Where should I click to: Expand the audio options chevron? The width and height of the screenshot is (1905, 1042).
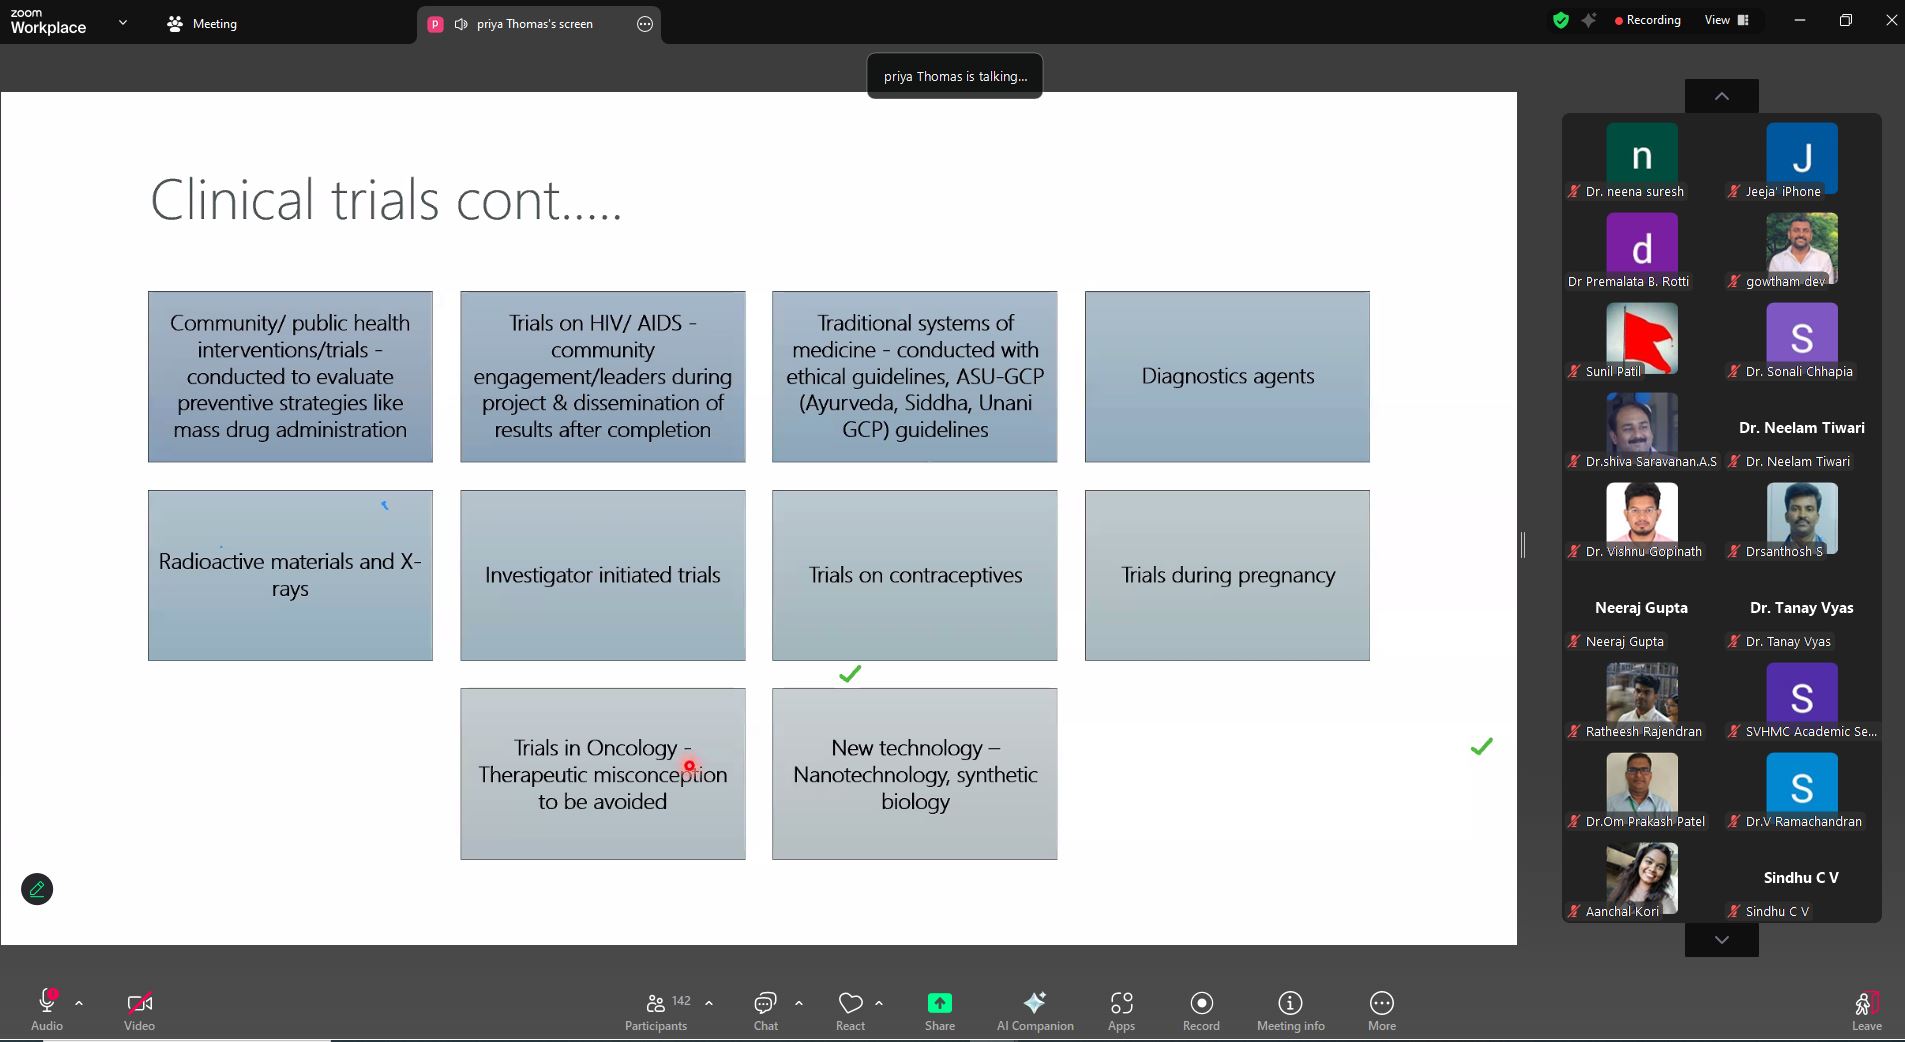[x=79, y=1003]
